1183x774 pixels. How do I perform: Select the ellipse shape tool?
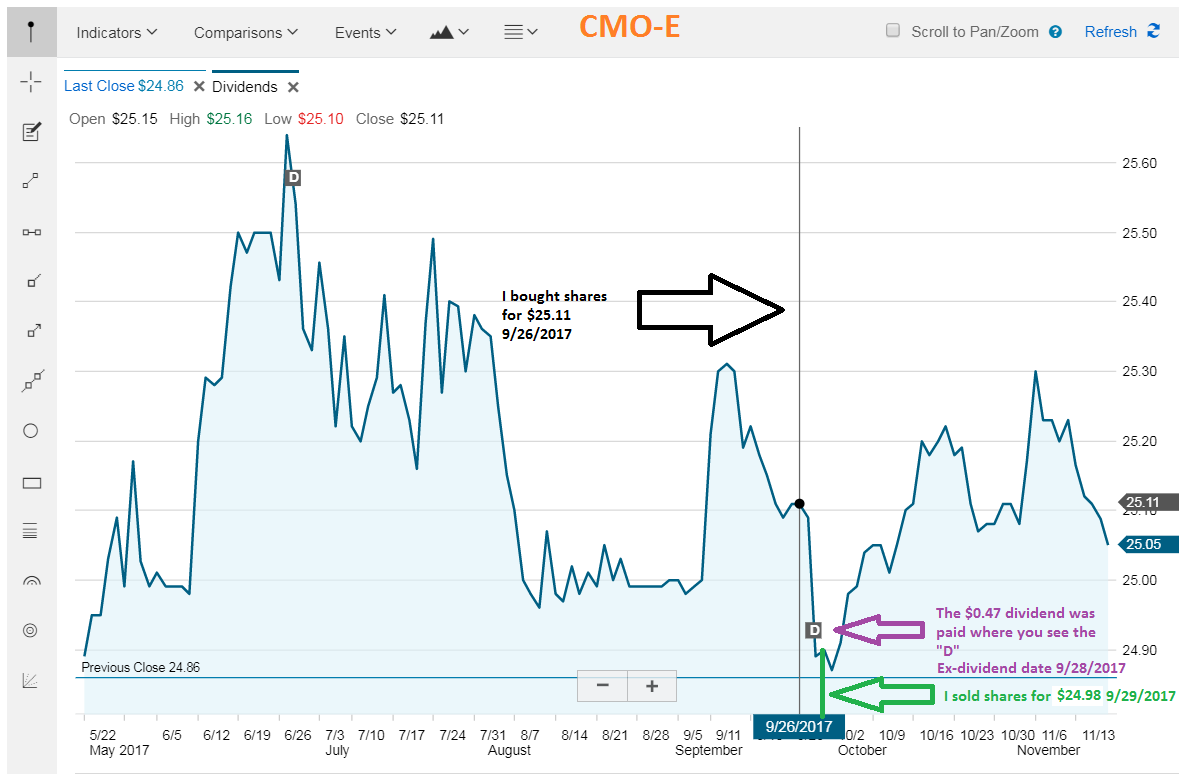[31, 431]
